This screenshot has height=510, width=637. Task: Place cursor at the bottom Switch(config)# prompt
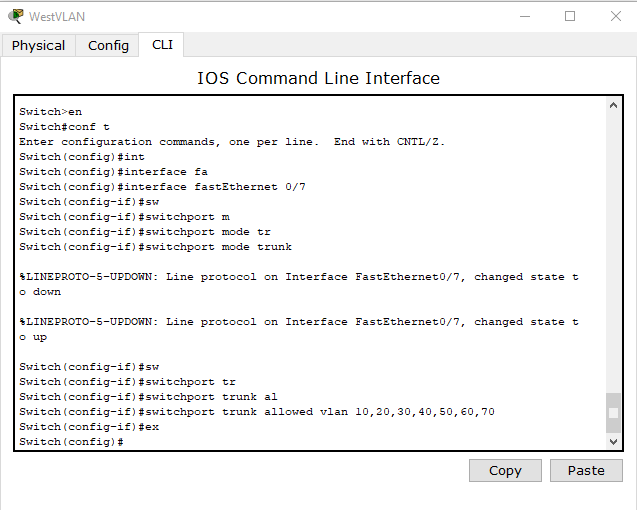tap(71, 442)
